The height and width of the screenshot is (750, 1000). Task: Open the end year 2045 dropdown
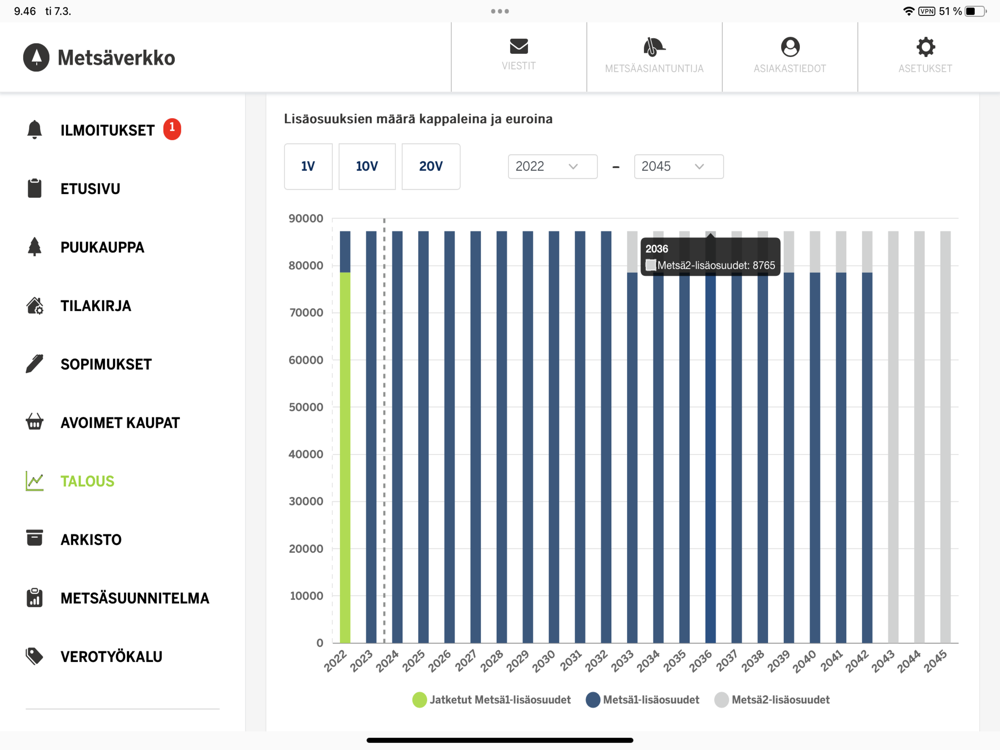point(679,166)
